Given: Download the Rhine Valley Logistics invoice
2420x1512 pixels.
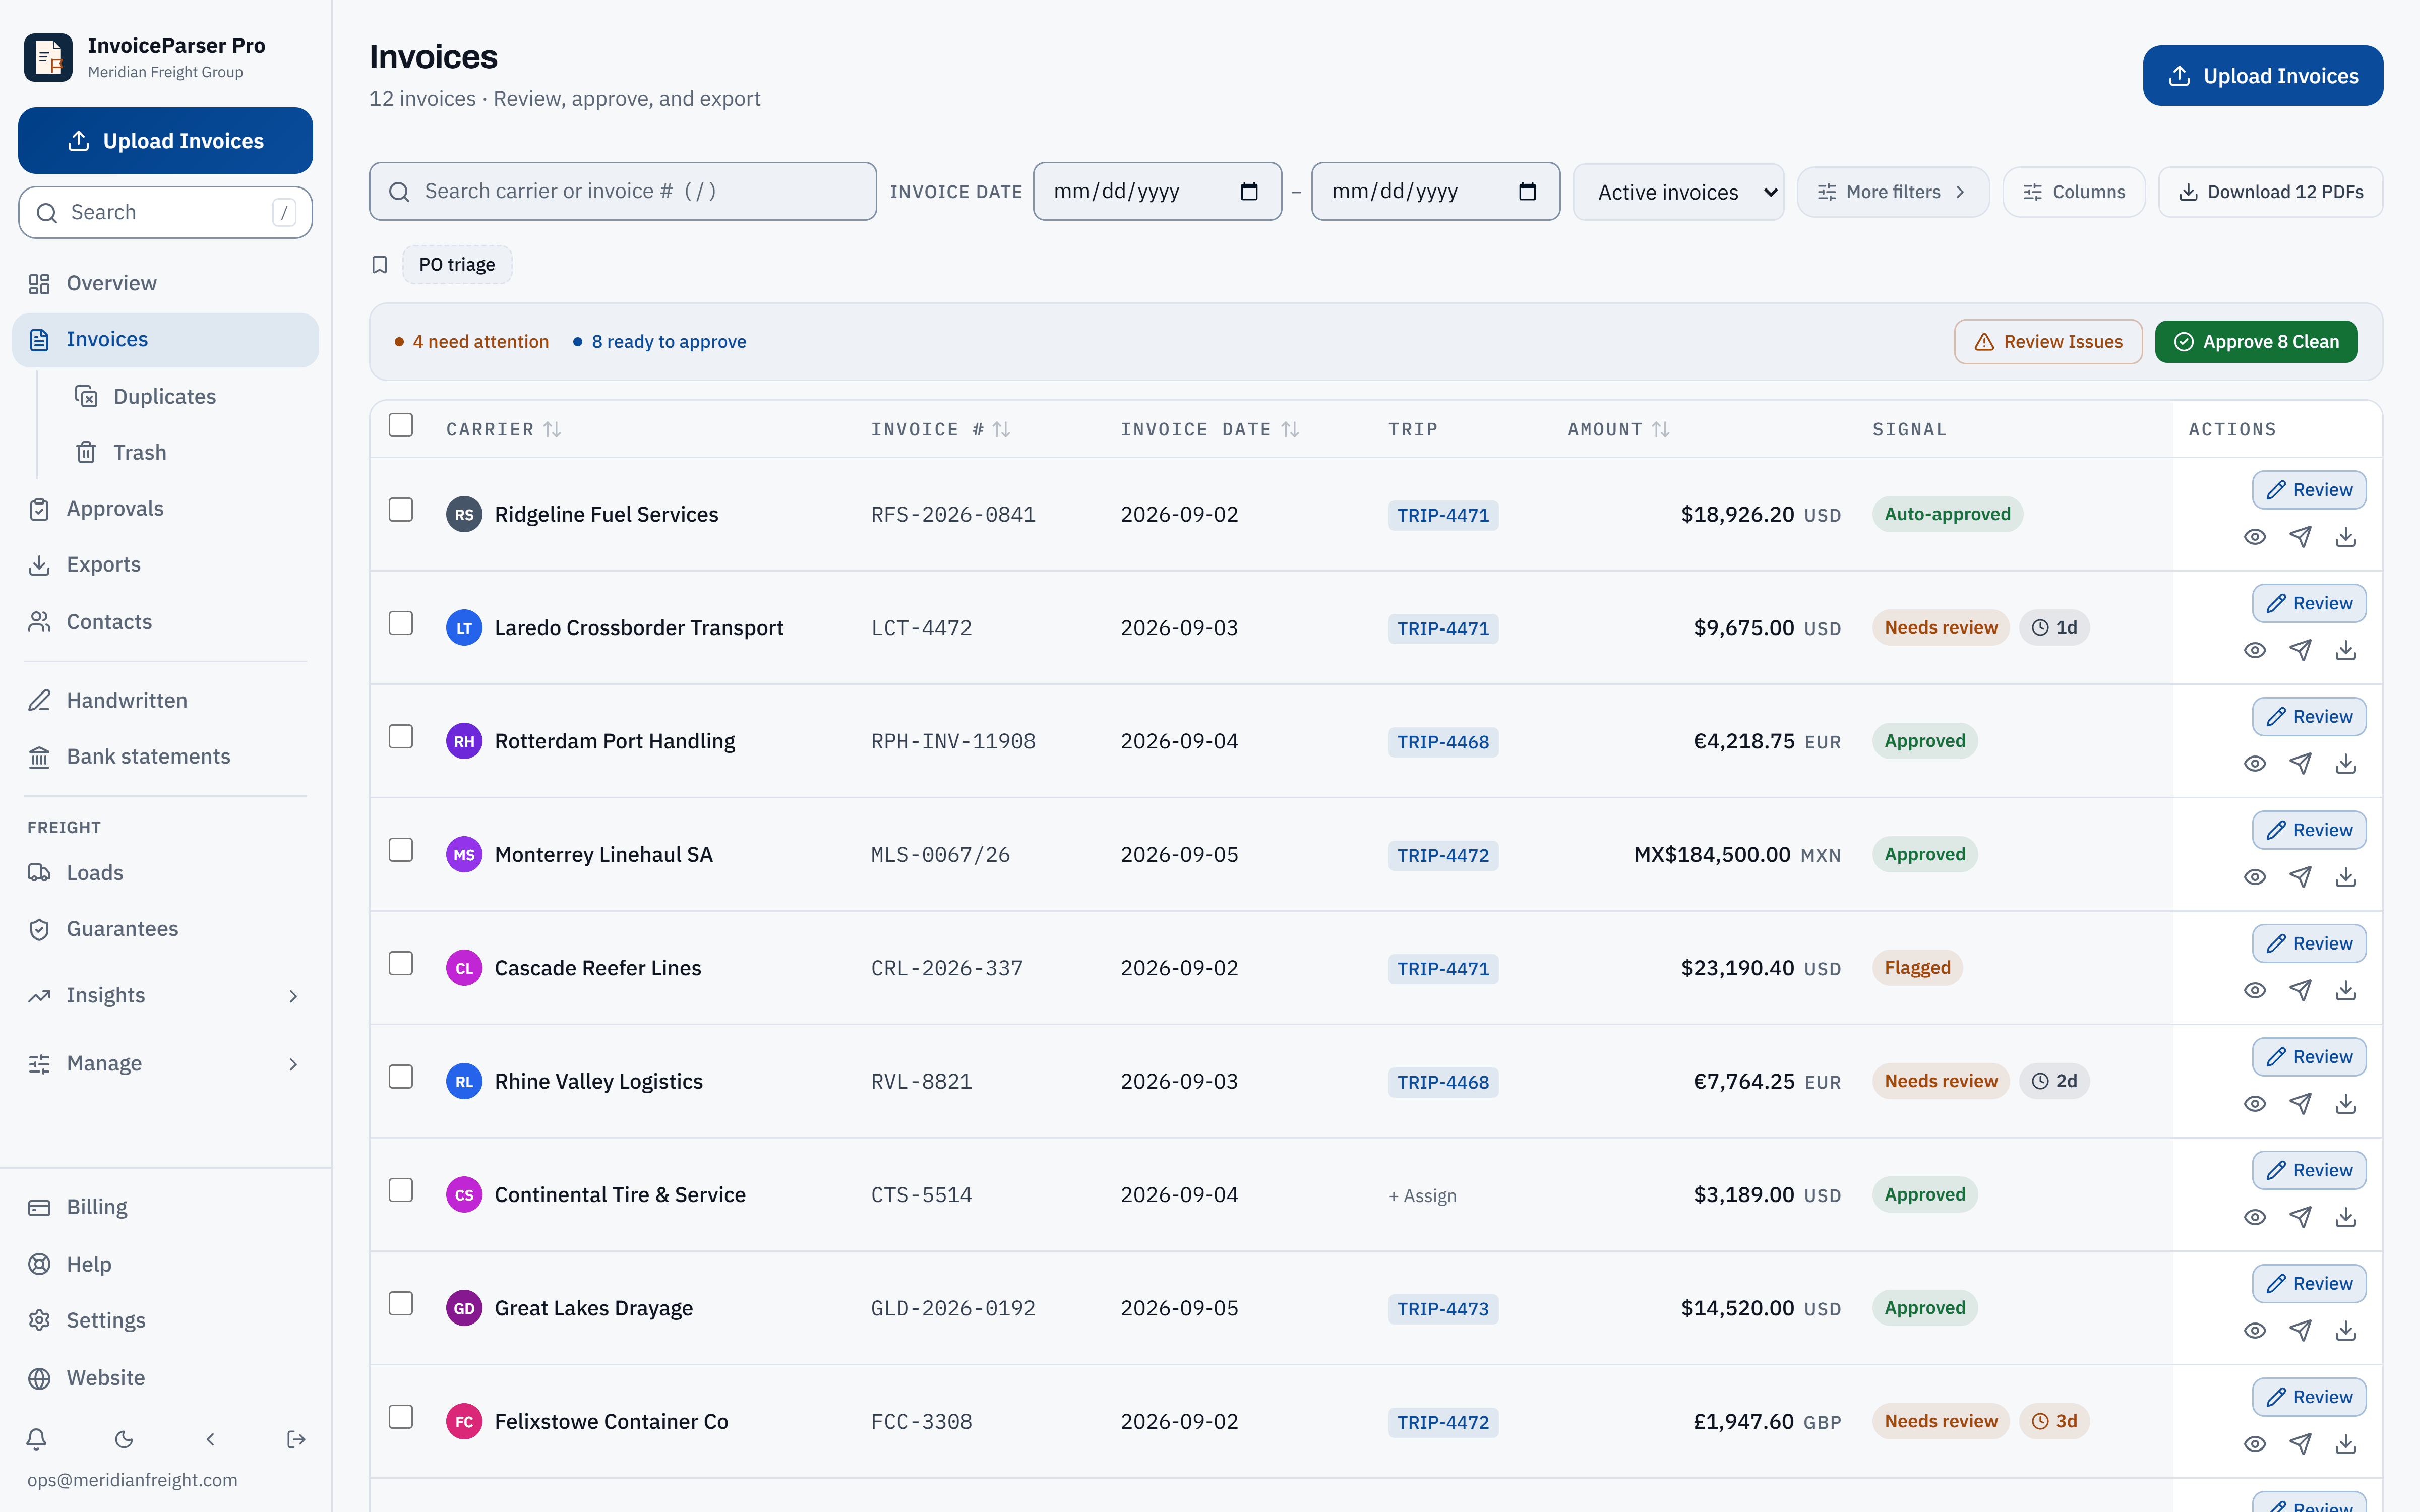Looking at the screenshot, I should coord(2345,1104).
